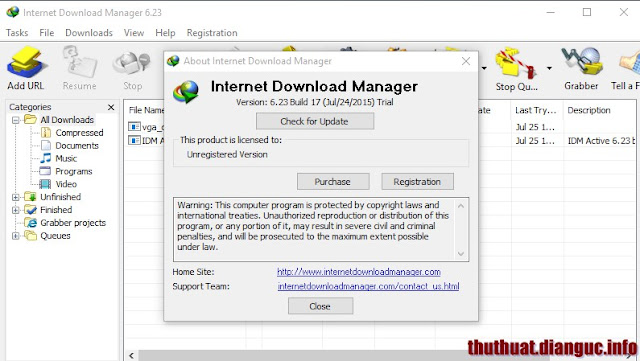640x361 pixels.
Task: Close the About dialog with the X
Action: [466, 61]
